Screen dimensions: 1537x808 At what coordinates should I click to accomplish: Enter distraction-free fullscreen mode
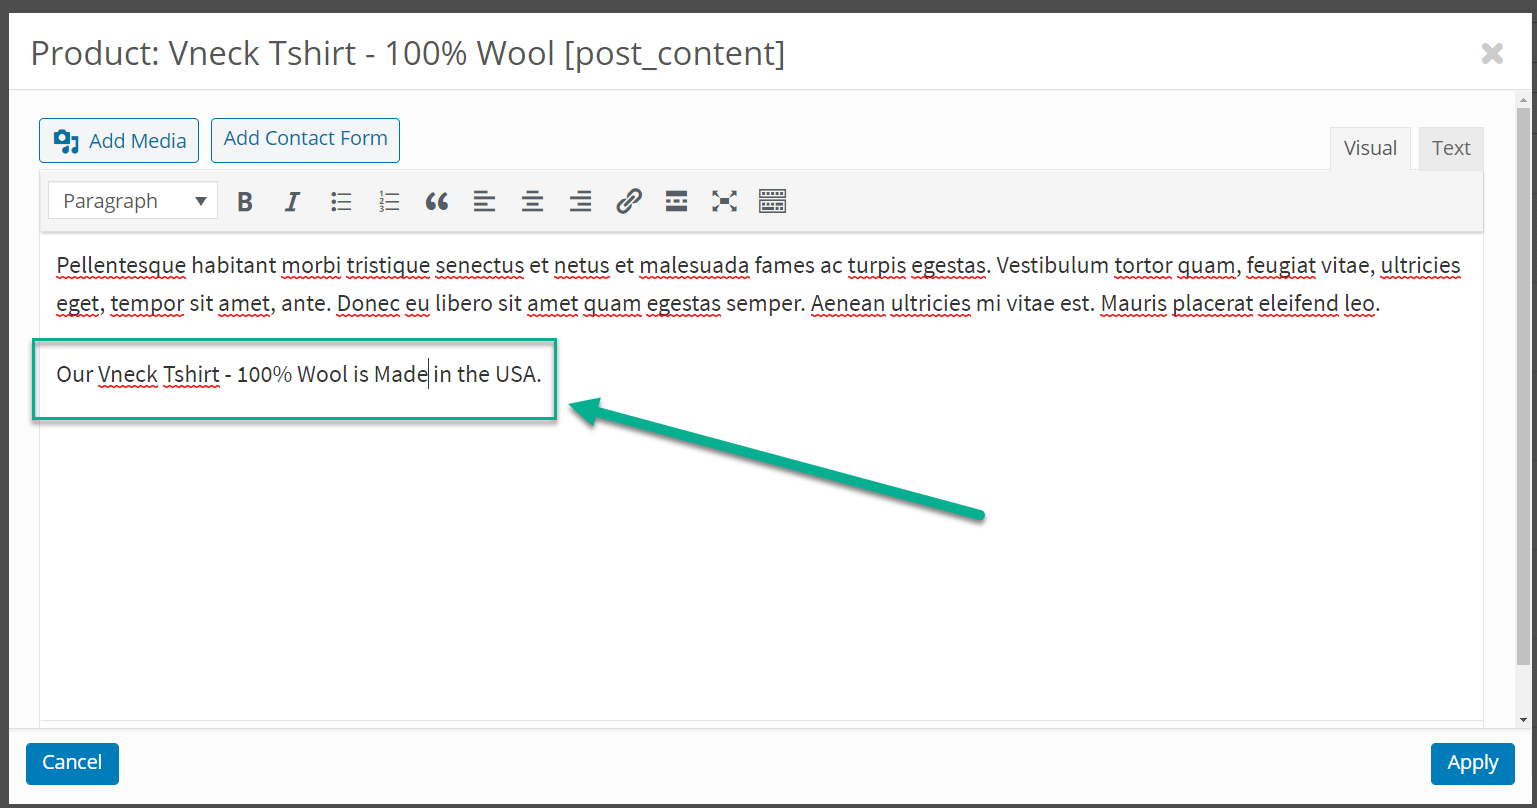pos(724,202)
